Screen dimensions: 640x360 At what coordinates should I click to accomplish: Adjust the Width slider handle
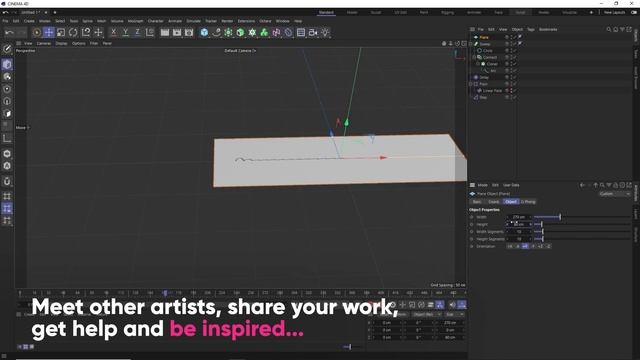click(x=560, y=217)
